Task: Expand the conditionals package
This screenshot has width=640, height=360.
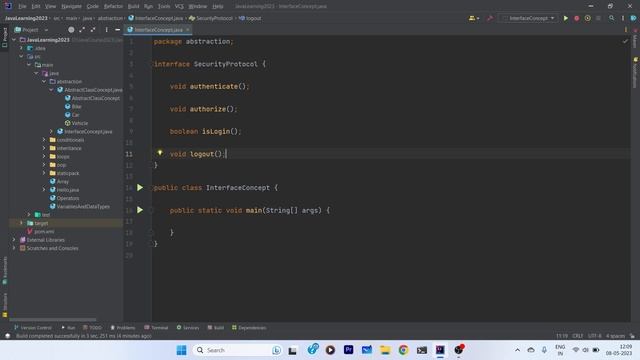Action: pyautogui.click(x=44, y=140)
